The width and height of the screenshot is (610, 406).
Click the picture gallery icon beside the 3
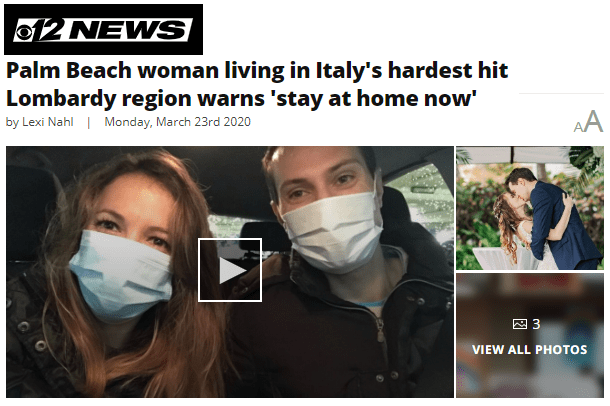point(520,324)
